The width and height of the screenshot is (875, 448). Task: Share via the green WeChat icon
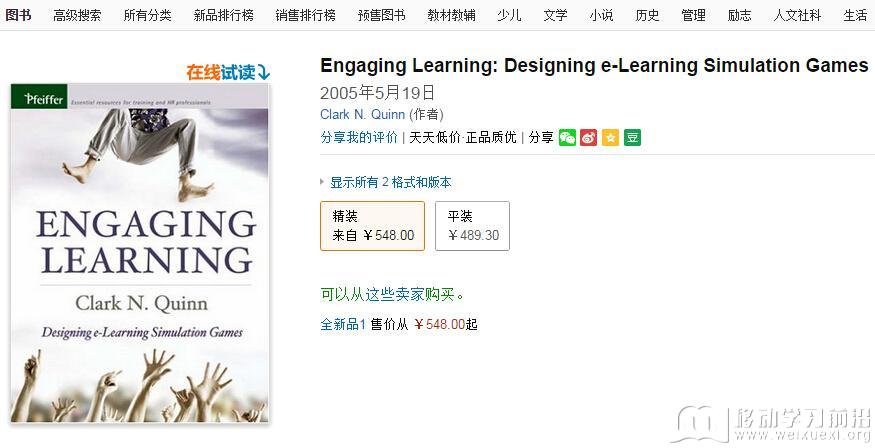pos(567,137)
